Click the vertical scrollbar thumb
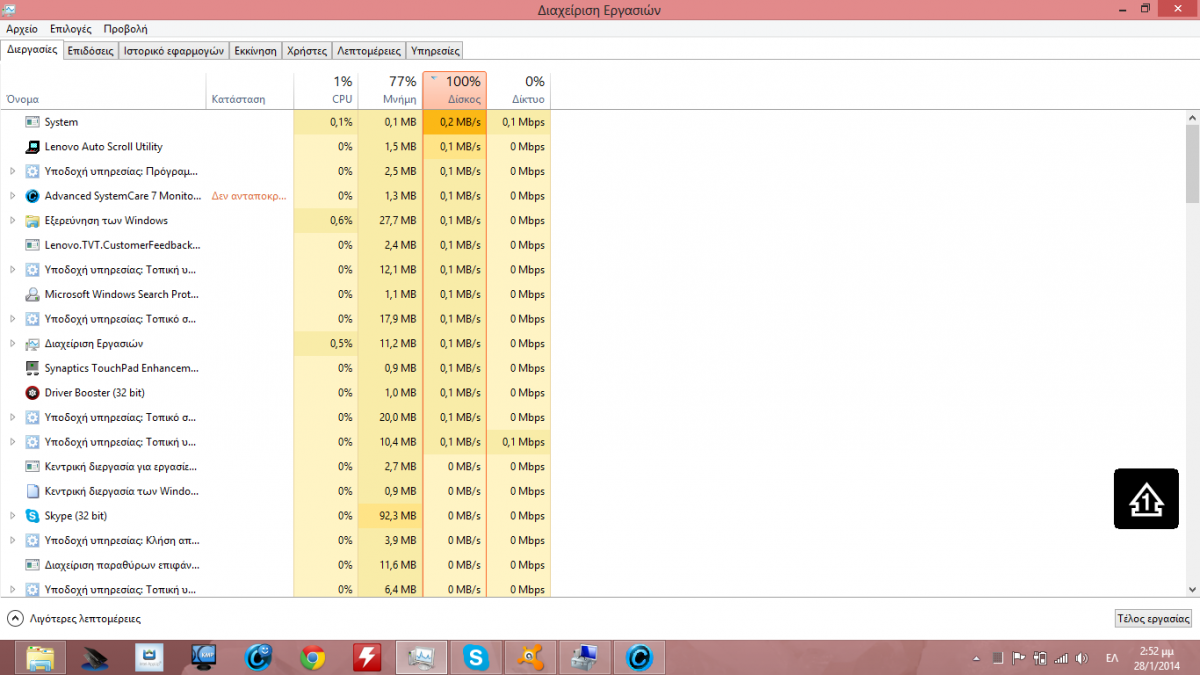The height and width of the screenshot is (675, 1200). tap(1192, 162)
